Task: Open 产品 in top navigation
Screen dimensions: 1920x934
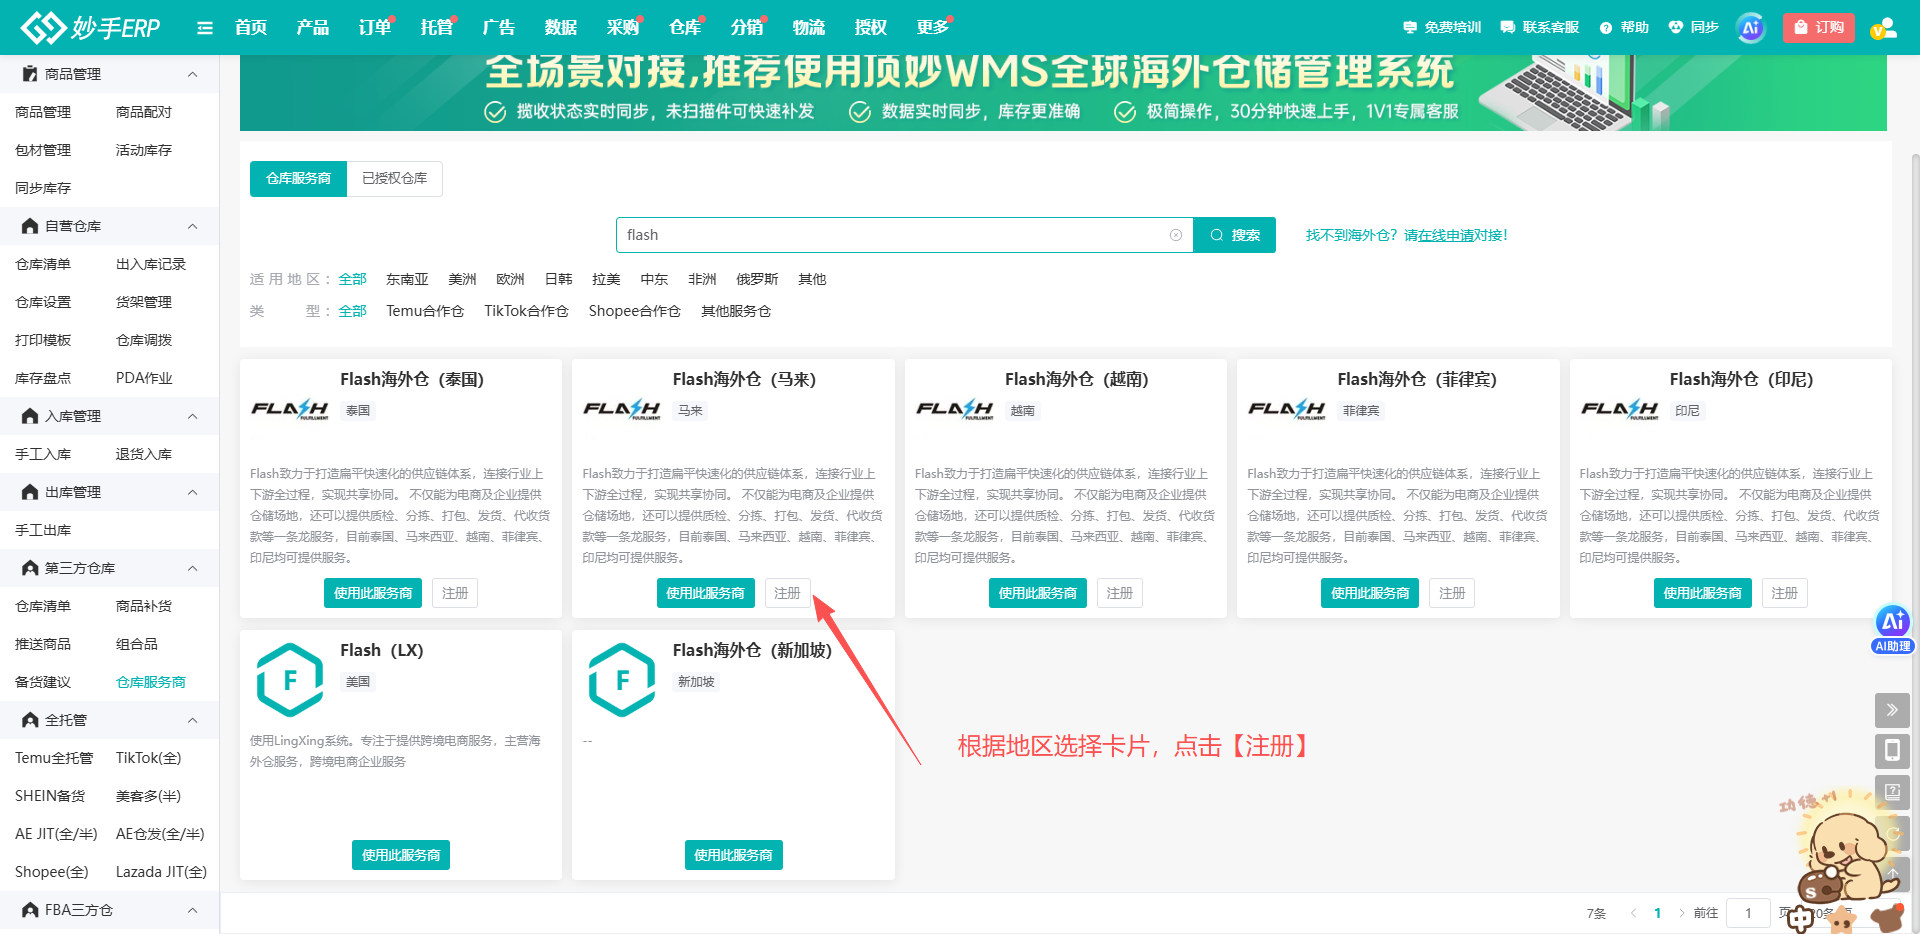Action: tap(313, 28)
